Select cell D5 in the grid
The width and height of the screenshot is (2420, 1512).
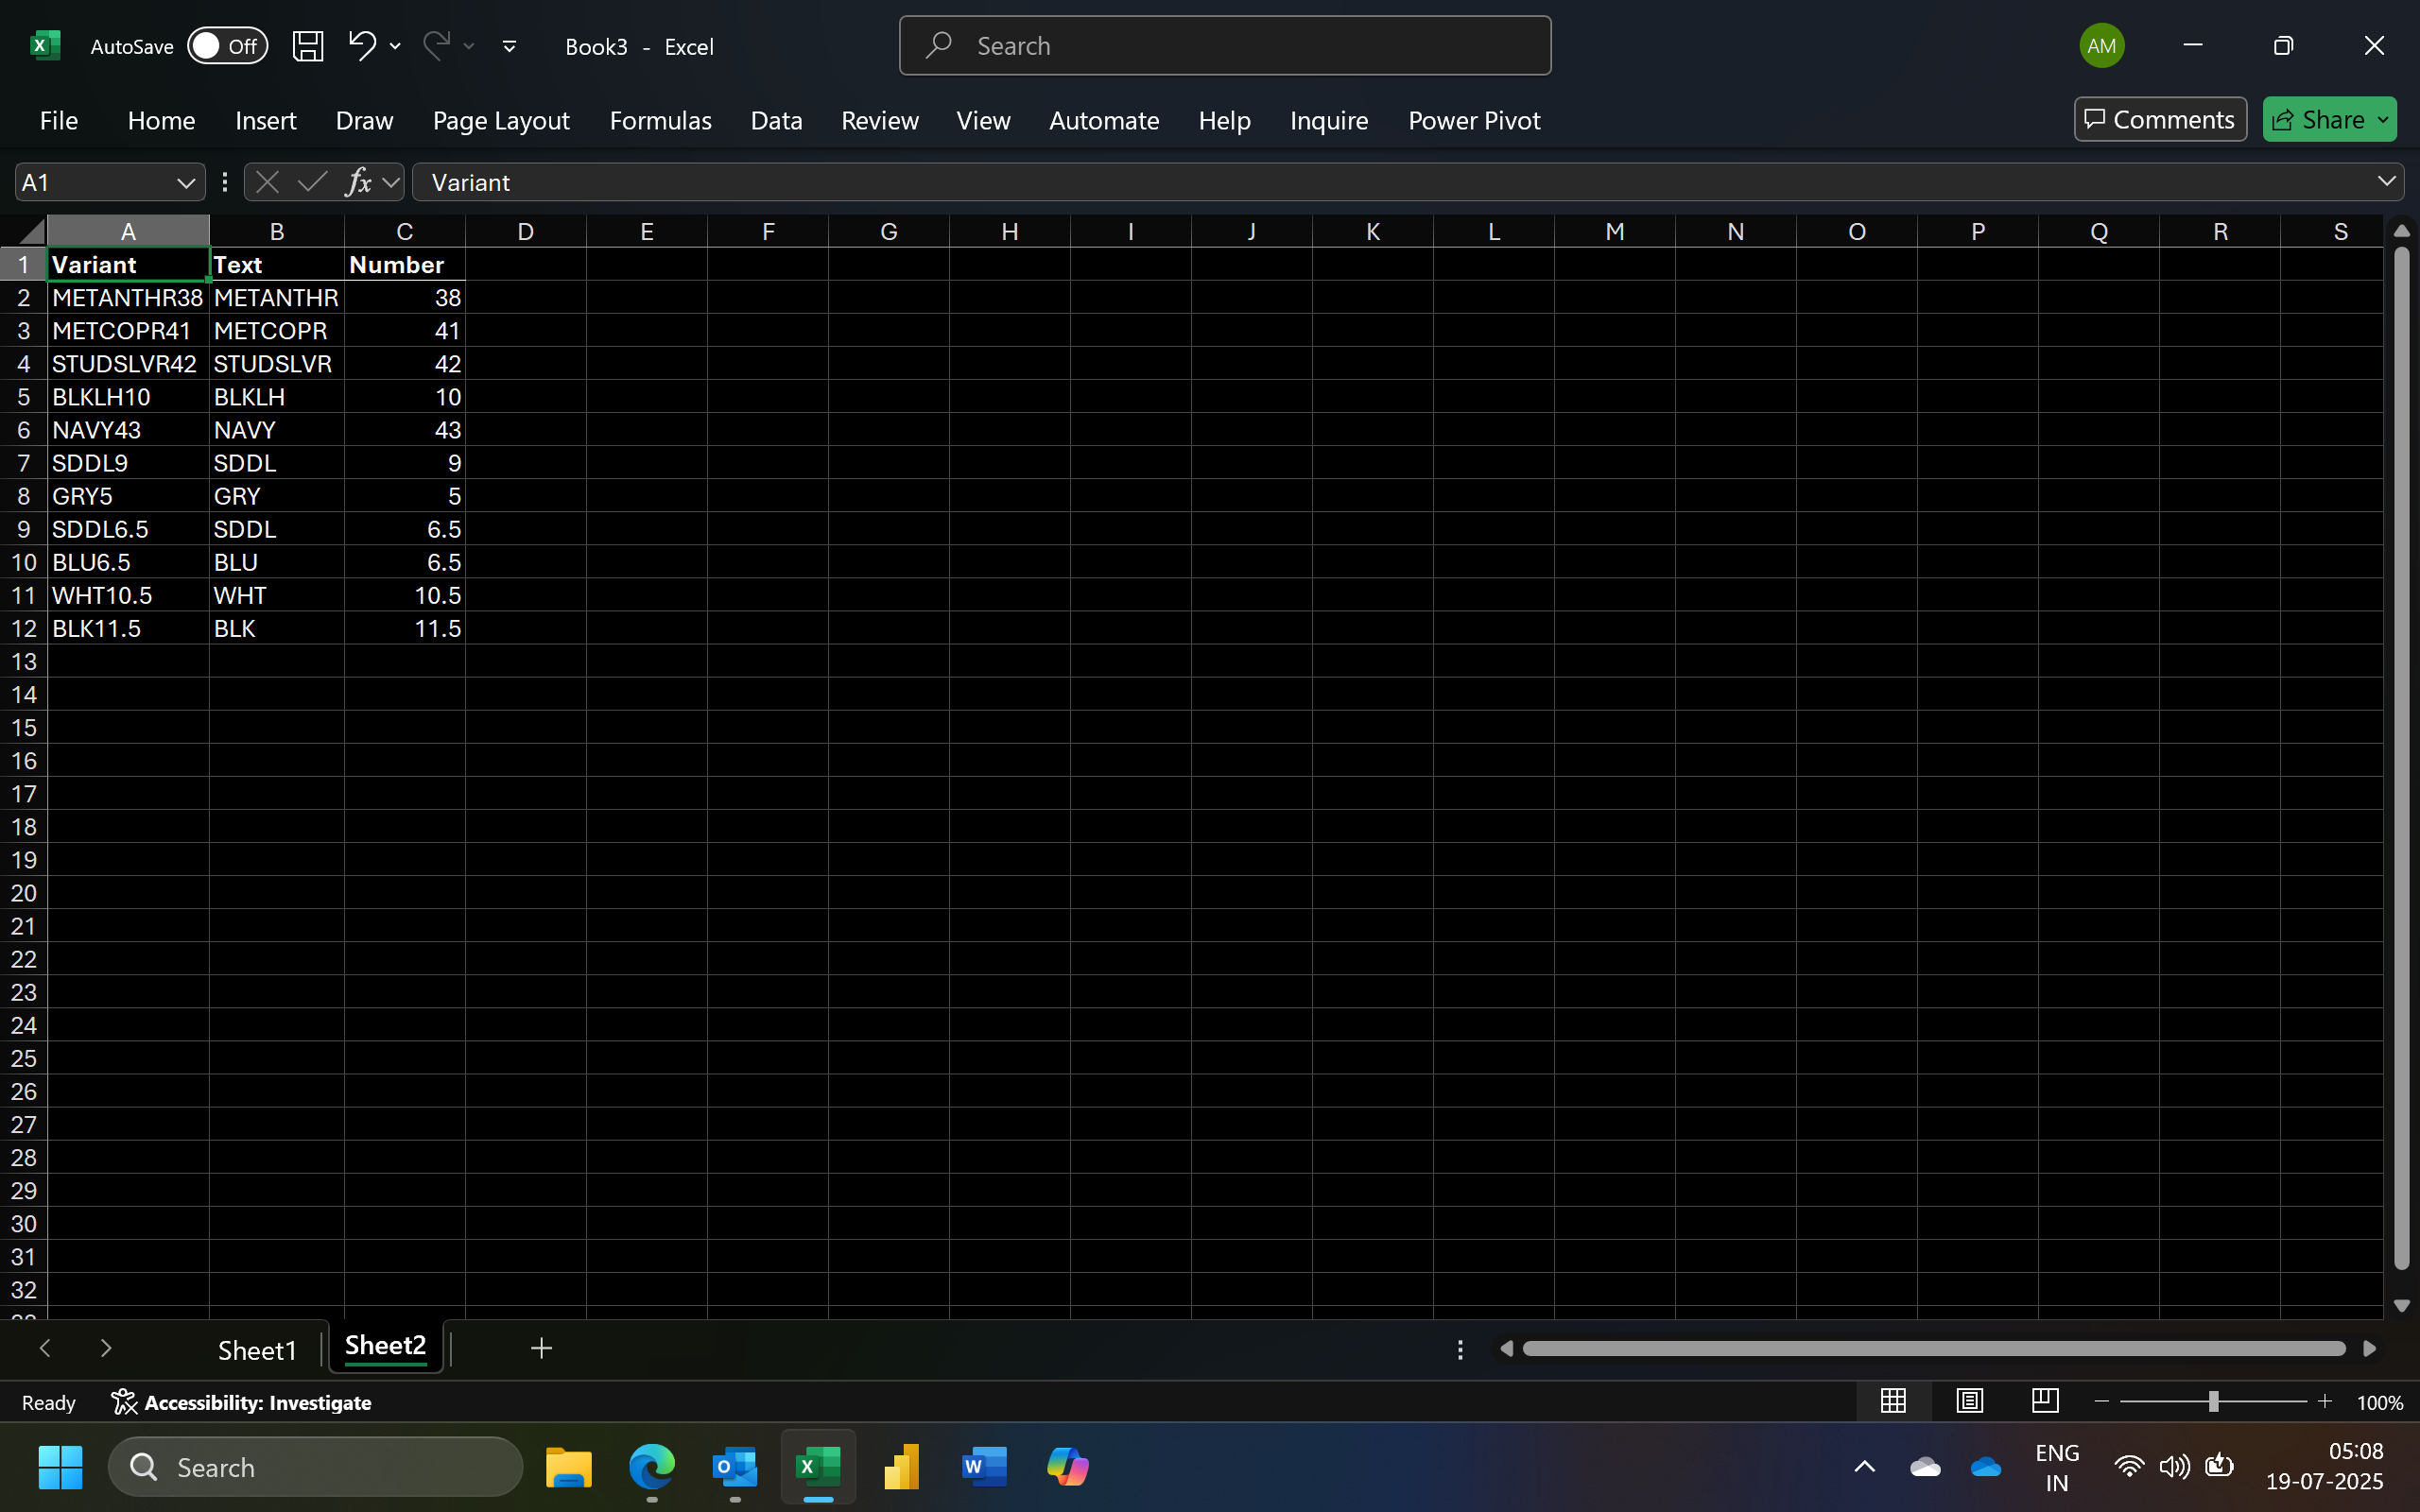point(526,396)
